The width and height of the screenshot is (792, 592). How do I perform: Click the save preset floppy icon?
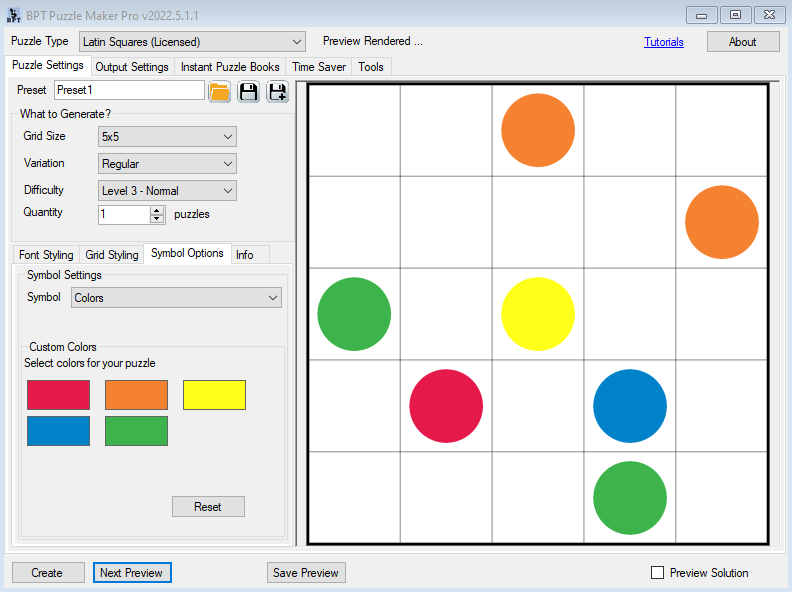tap(248, 92)
